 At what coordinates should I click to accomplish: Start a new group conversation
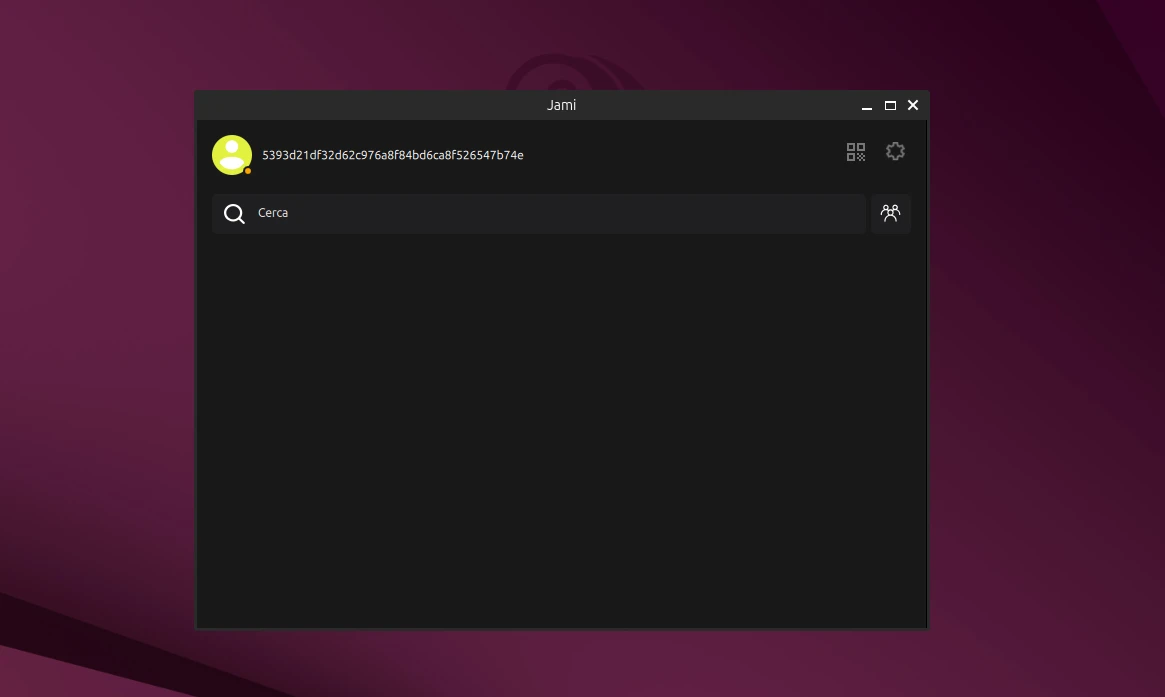(x=890, y=213)
